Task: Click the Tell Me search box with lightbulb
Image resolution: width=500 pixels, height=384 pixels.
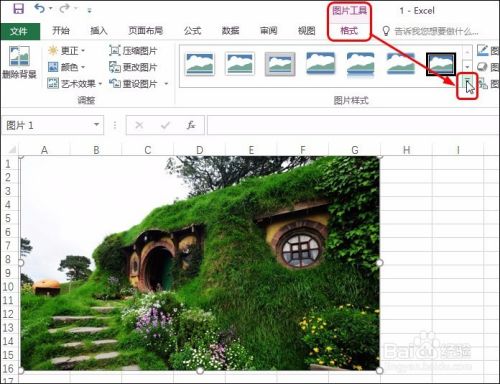Action: [x=431, y=31]
